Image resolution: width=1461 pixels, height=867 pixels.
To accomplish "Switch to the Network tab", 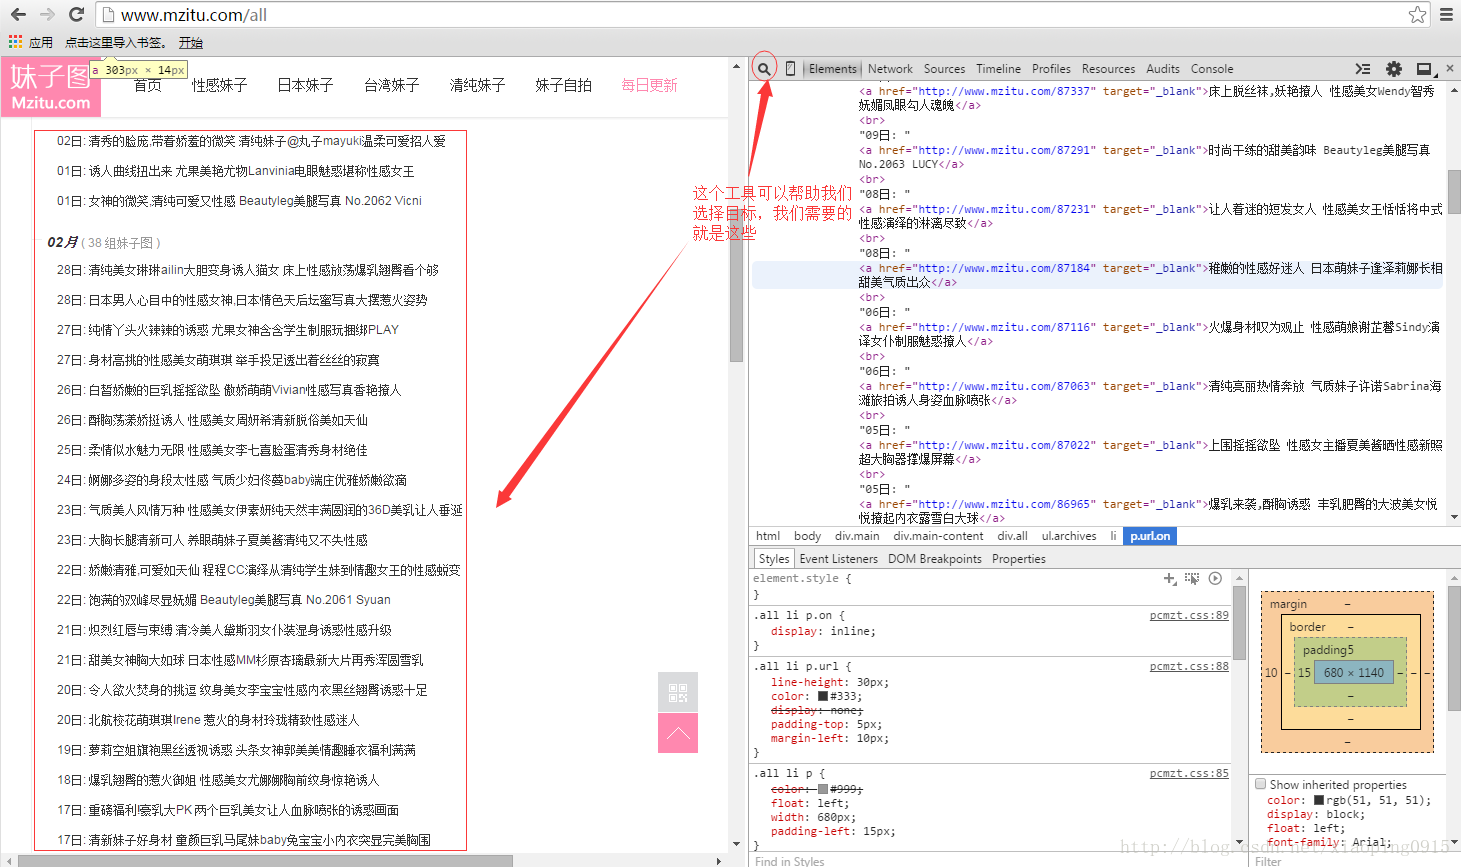I will (x=890, y=69).
